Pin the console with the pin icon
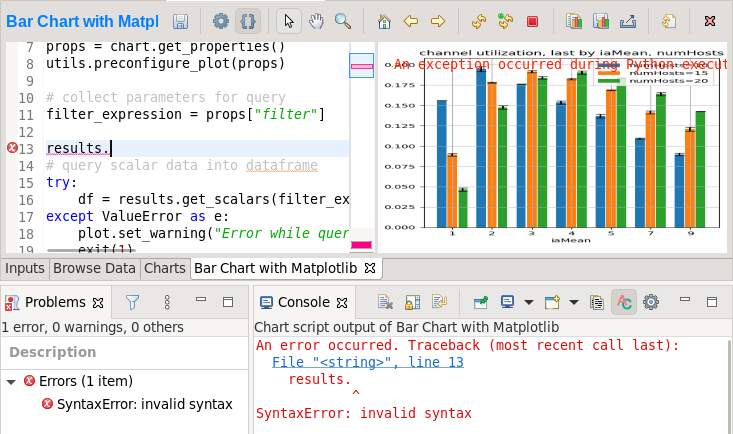The height and width of the screenshot is (434, 733). [481, 302]
